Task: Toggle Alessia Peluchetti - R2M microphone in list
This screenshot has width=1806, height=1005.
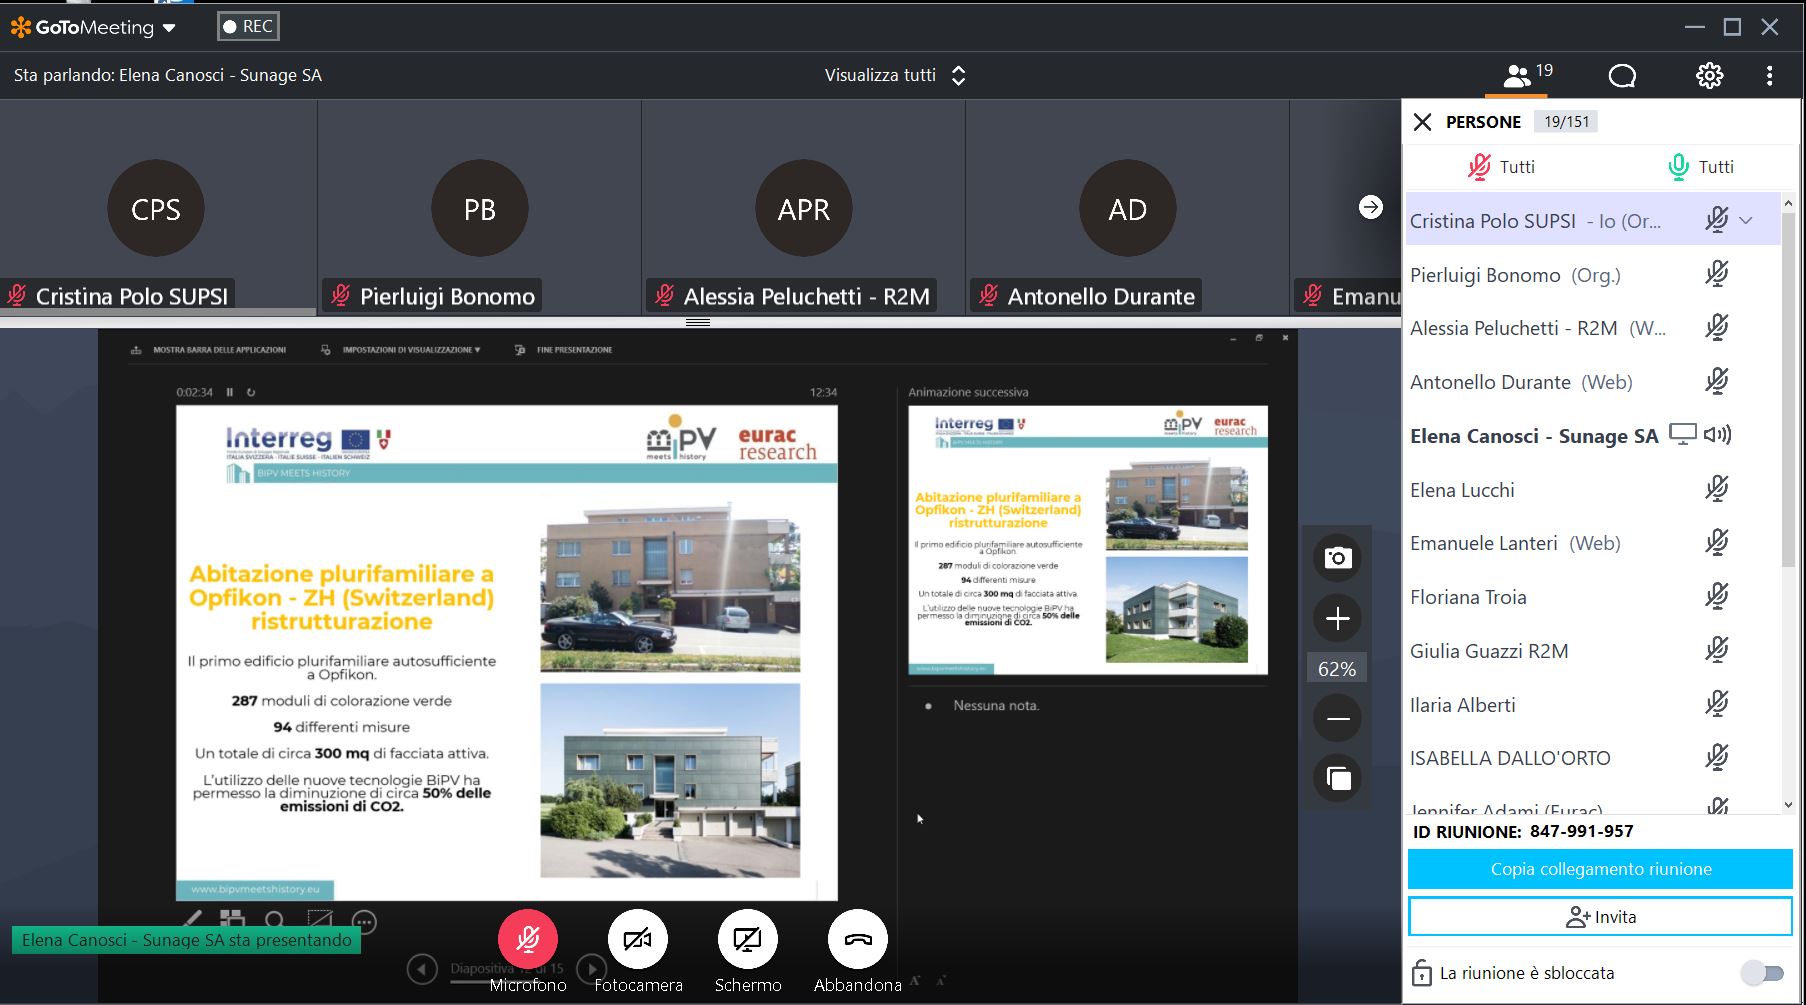Action: [x=1717, y=328]
